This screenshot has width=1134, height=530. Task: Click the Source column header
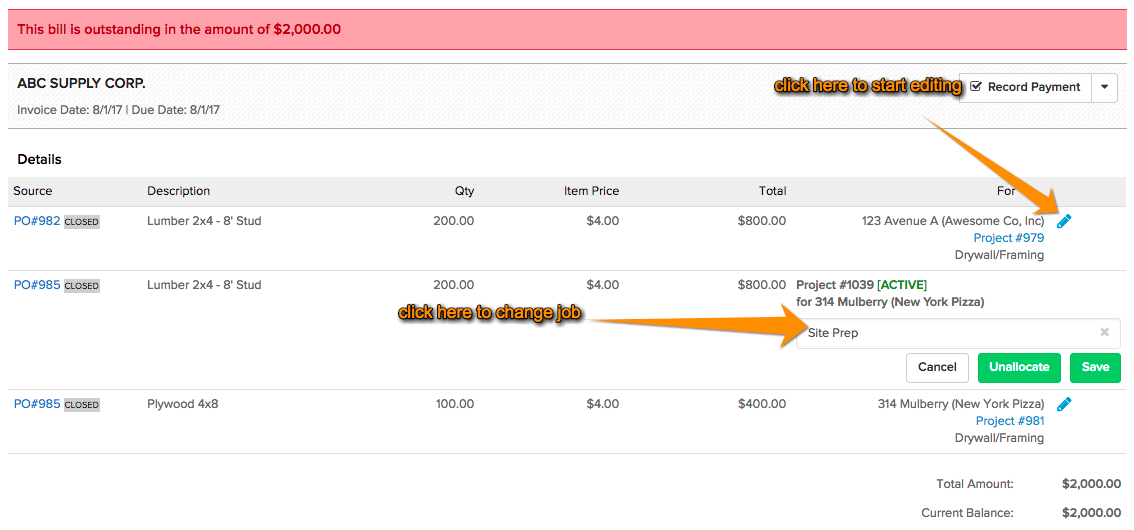[x=33, y=191]
